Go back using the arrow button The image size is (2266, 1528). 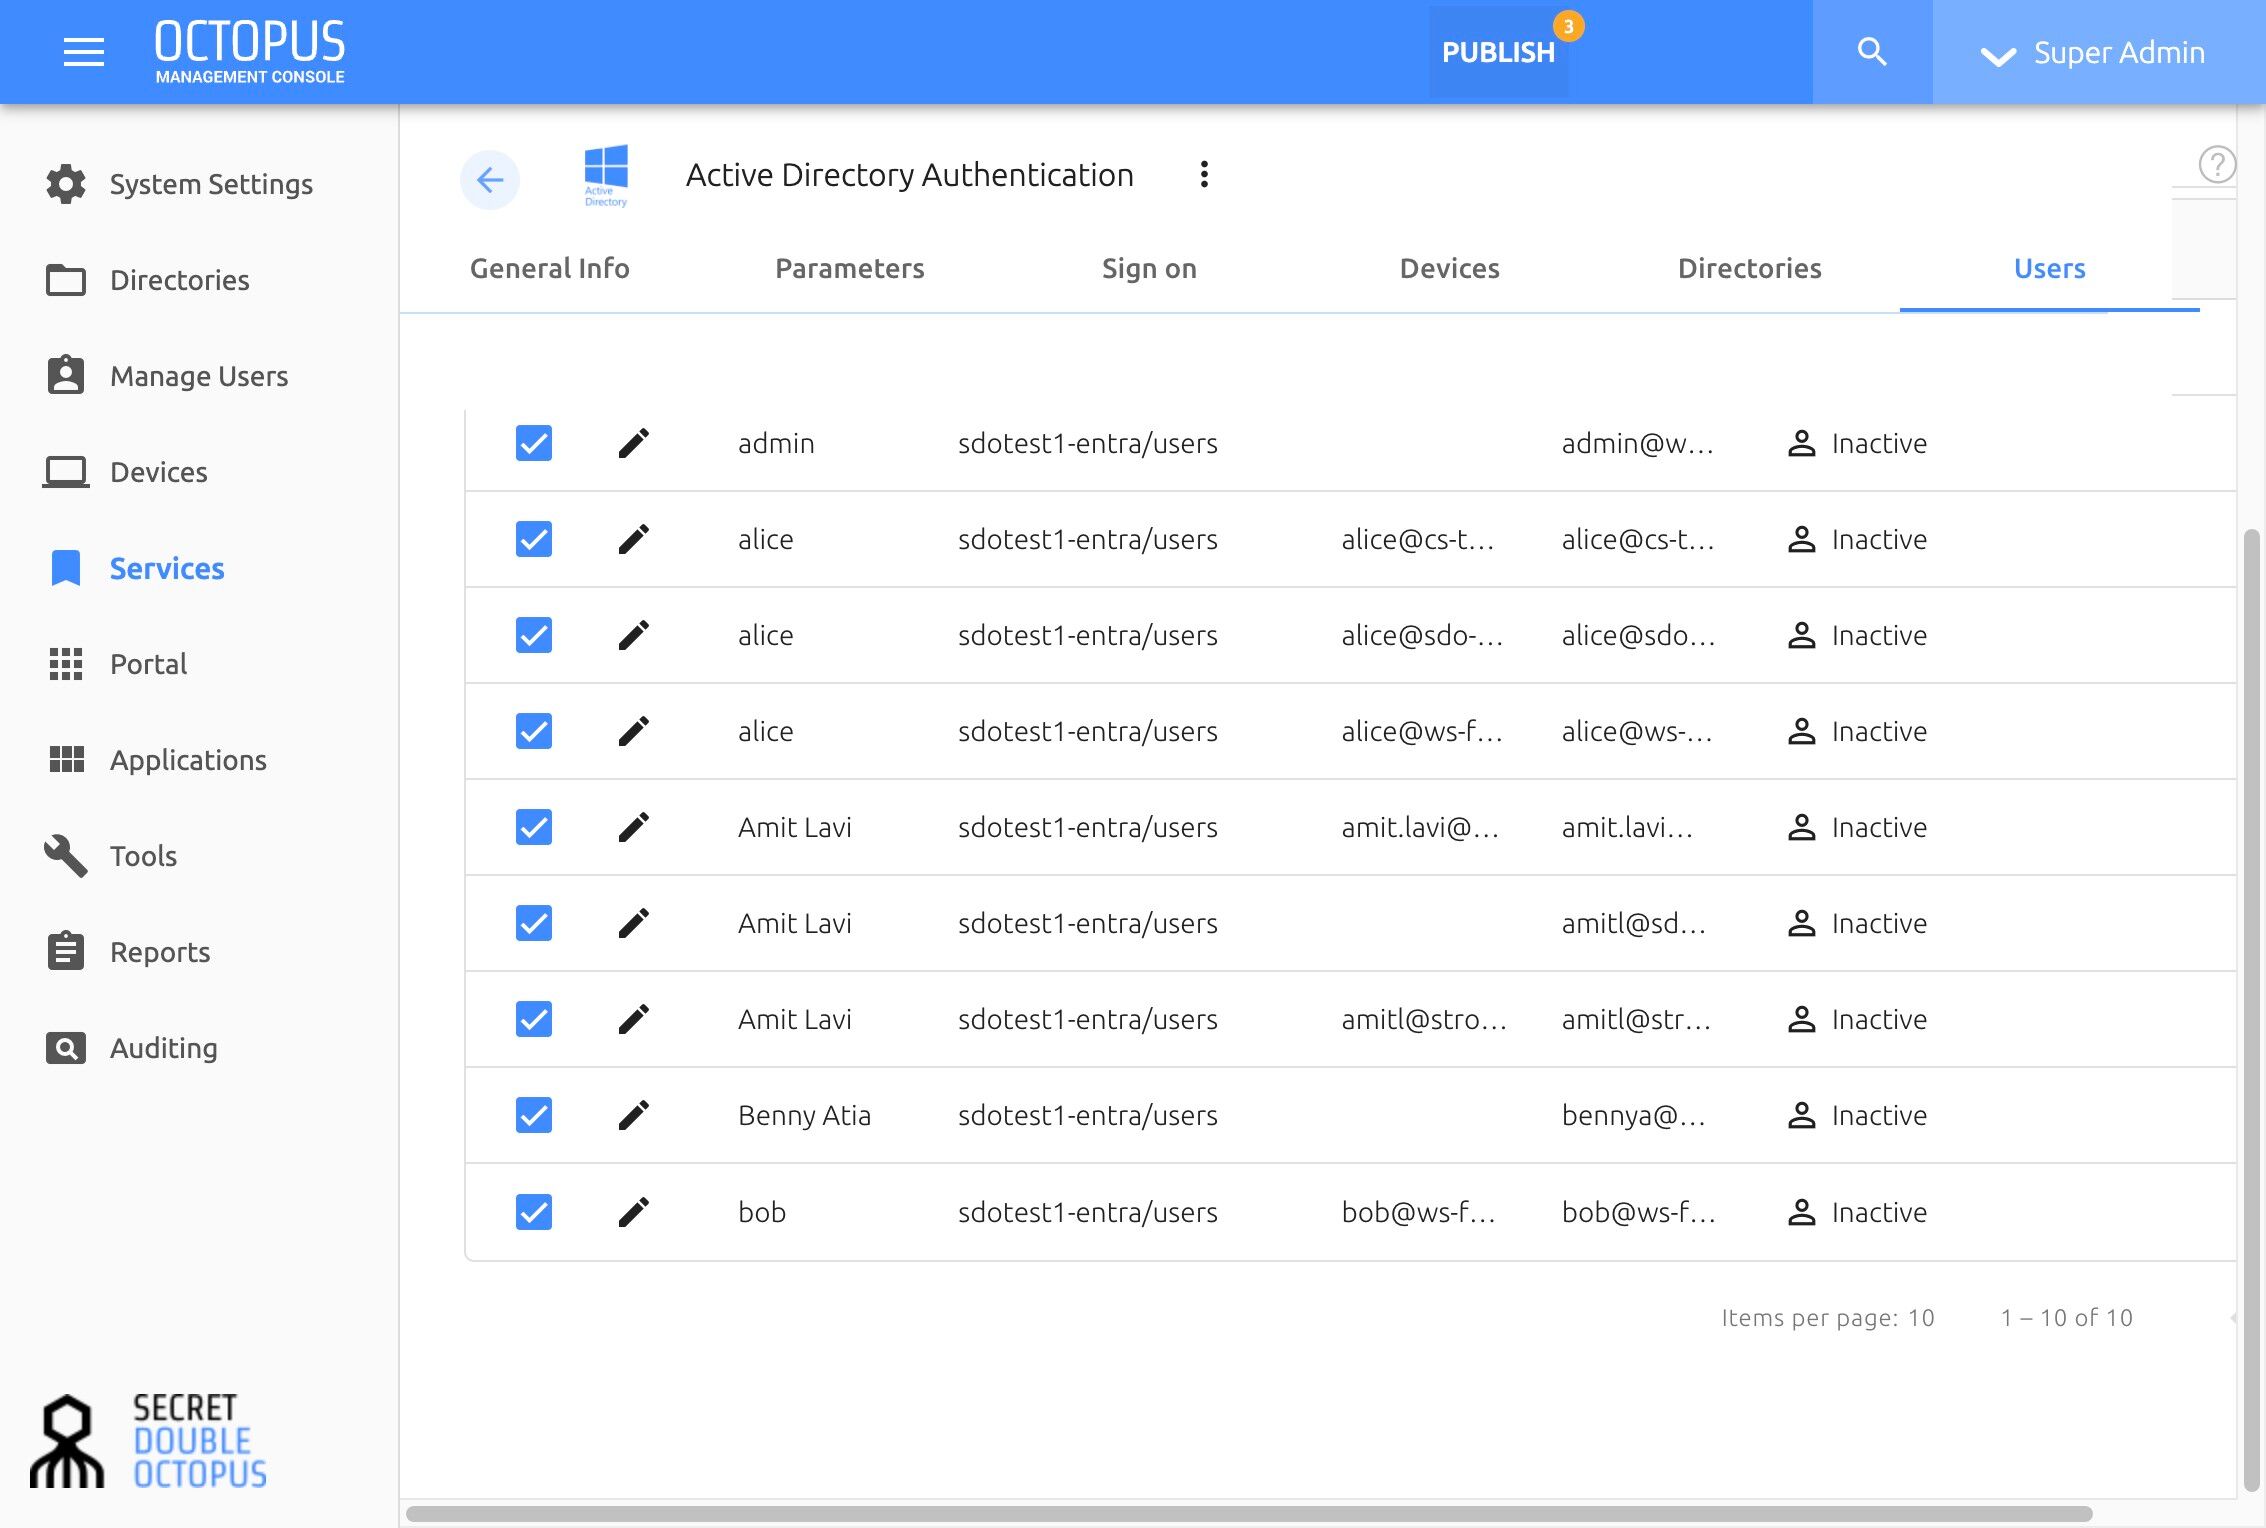coord(490,180)
